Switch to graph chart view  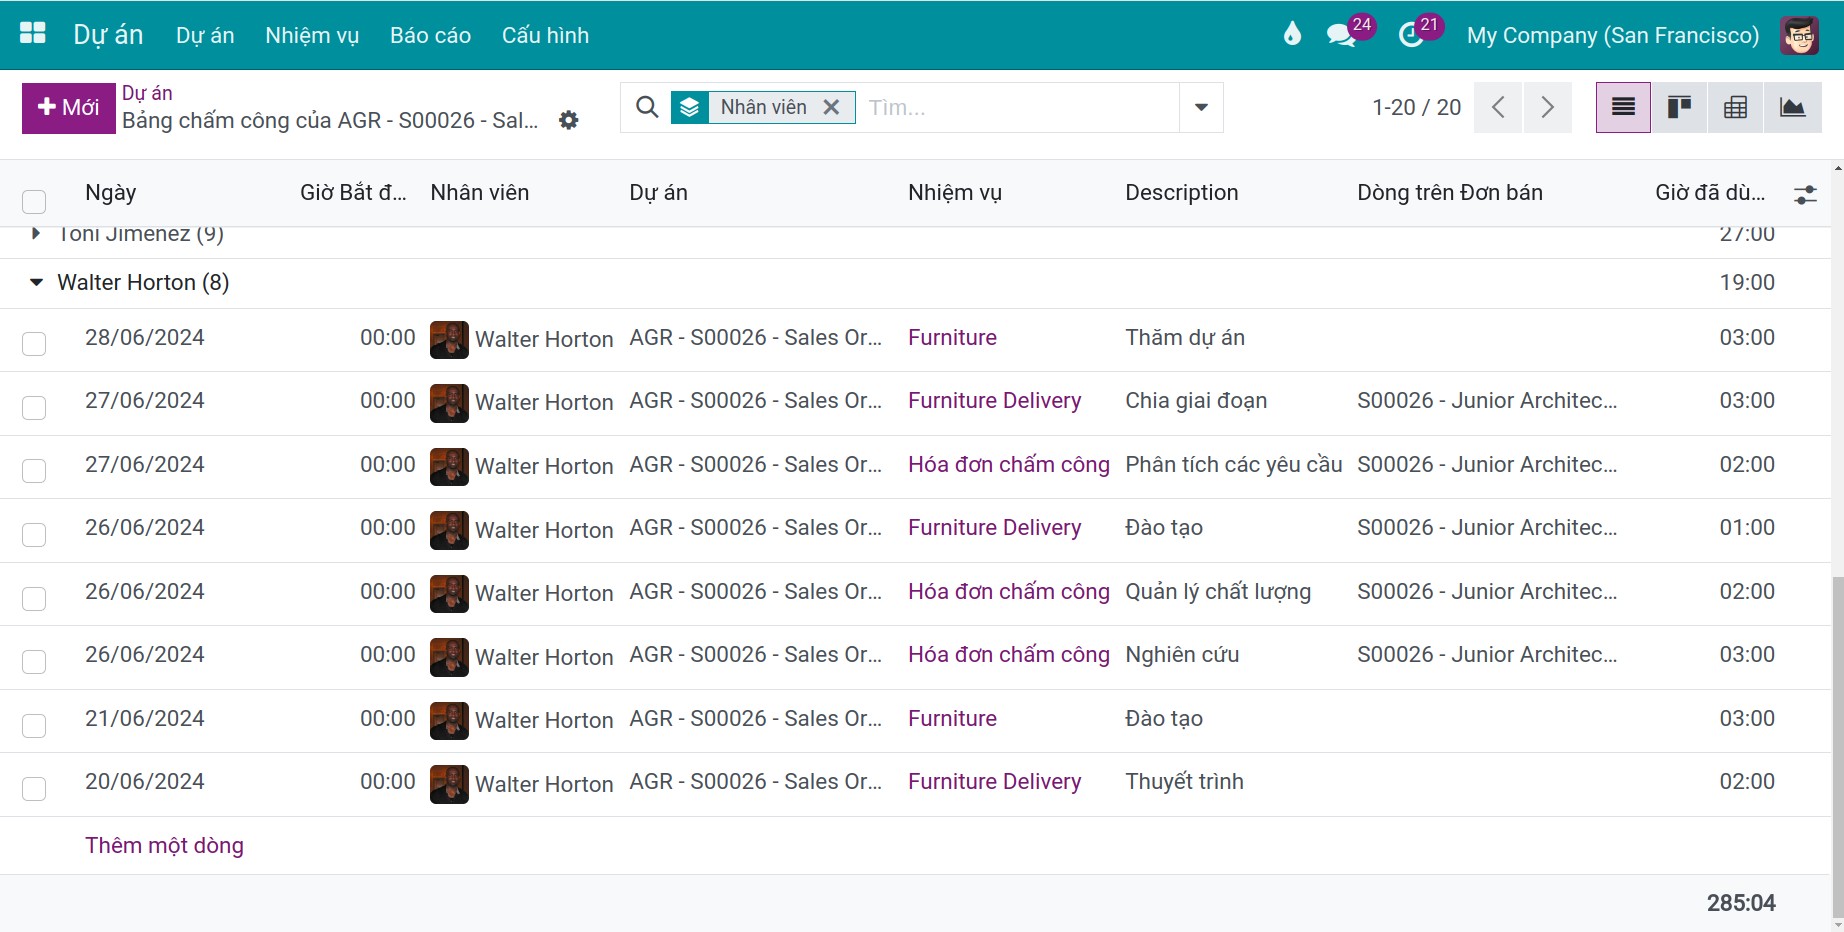pyautogui.click(x=1792, y=107)
